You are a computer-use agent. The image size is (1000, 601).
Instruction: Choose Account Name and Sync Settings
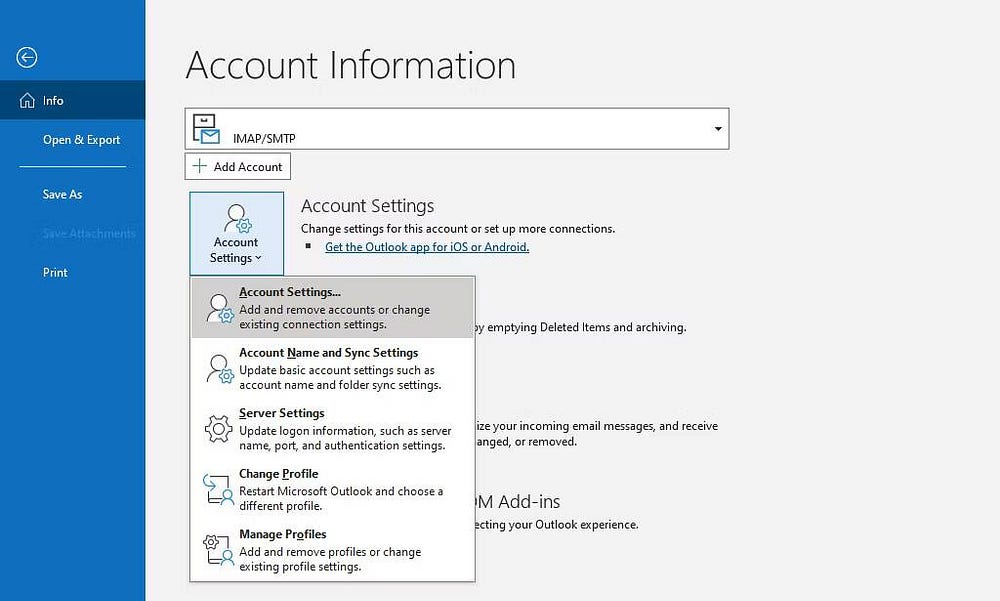click(332, 369)
